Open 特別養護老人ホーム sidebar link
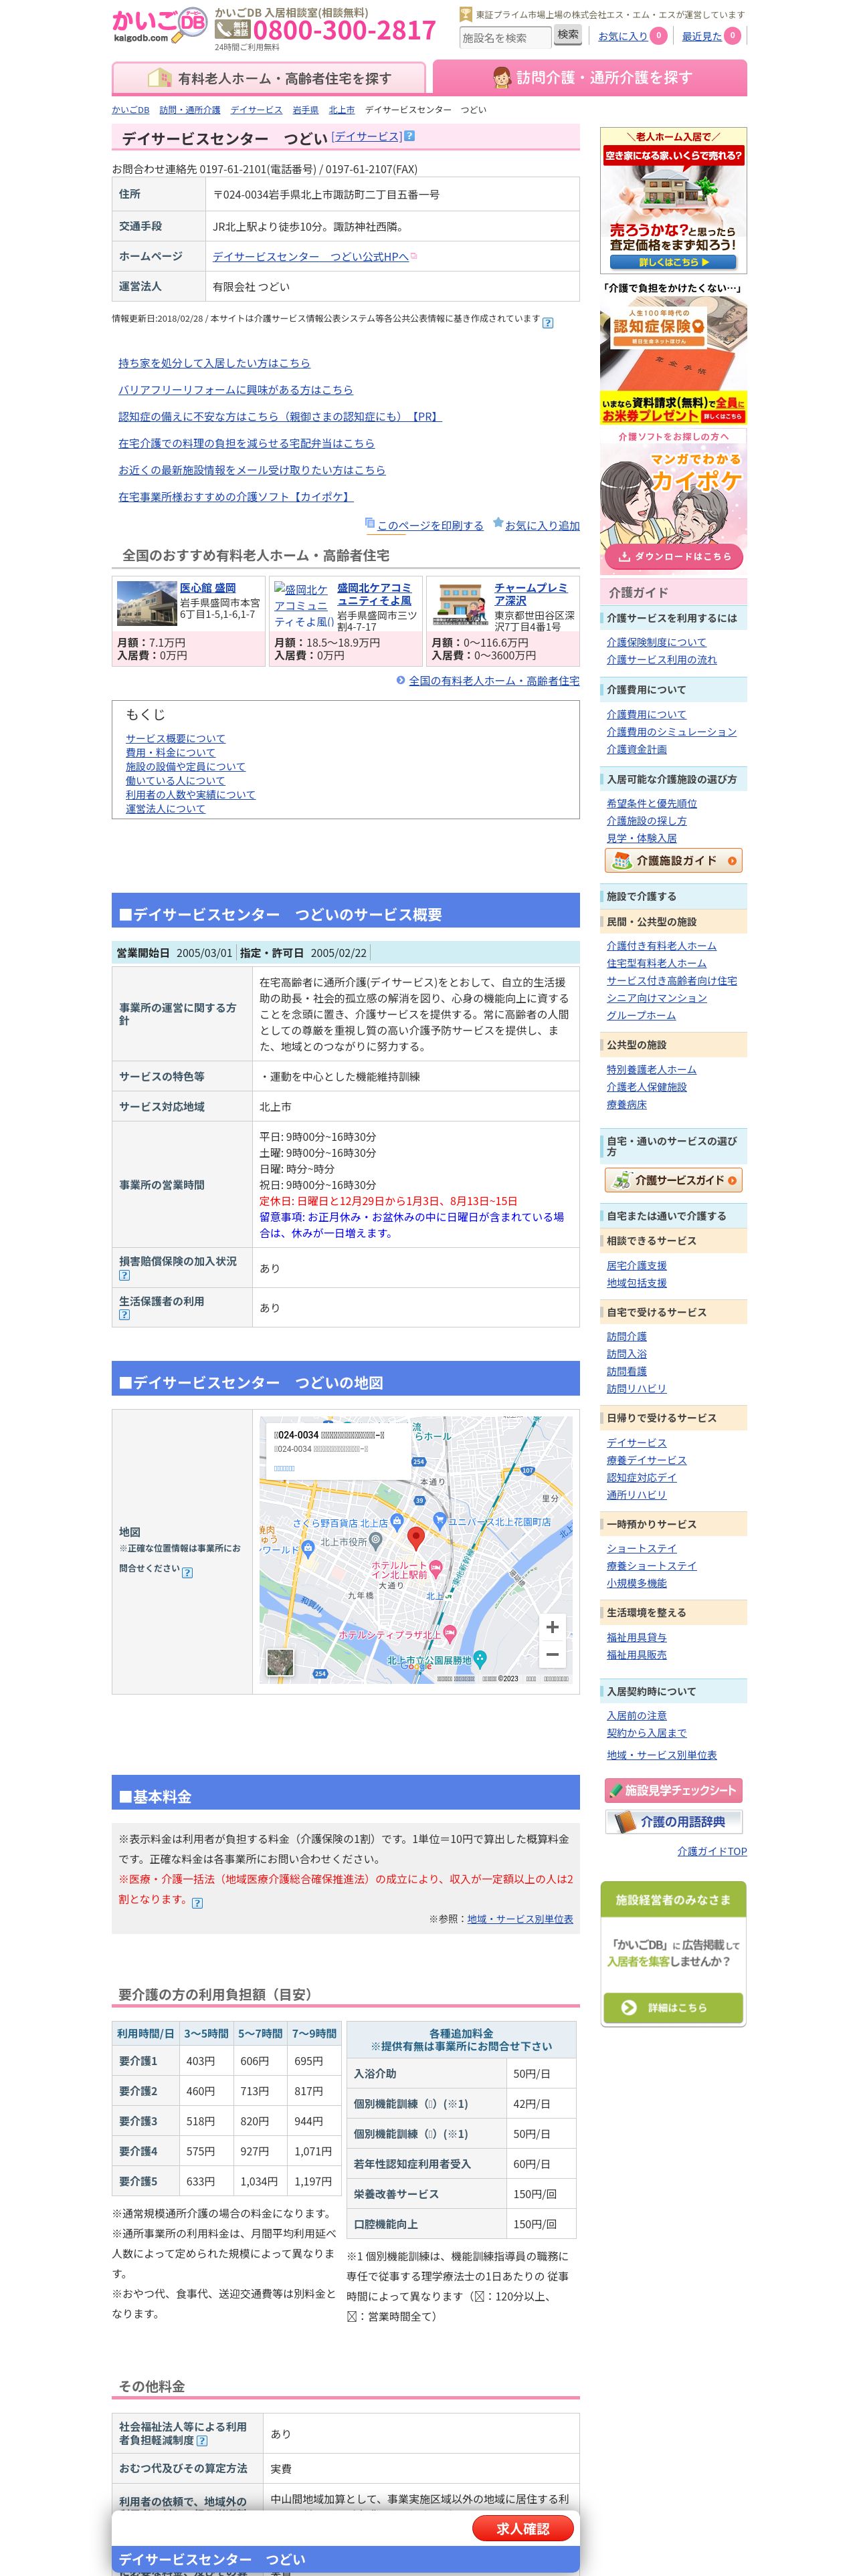Screen dimensions: 859x2576 [651, 1070]
